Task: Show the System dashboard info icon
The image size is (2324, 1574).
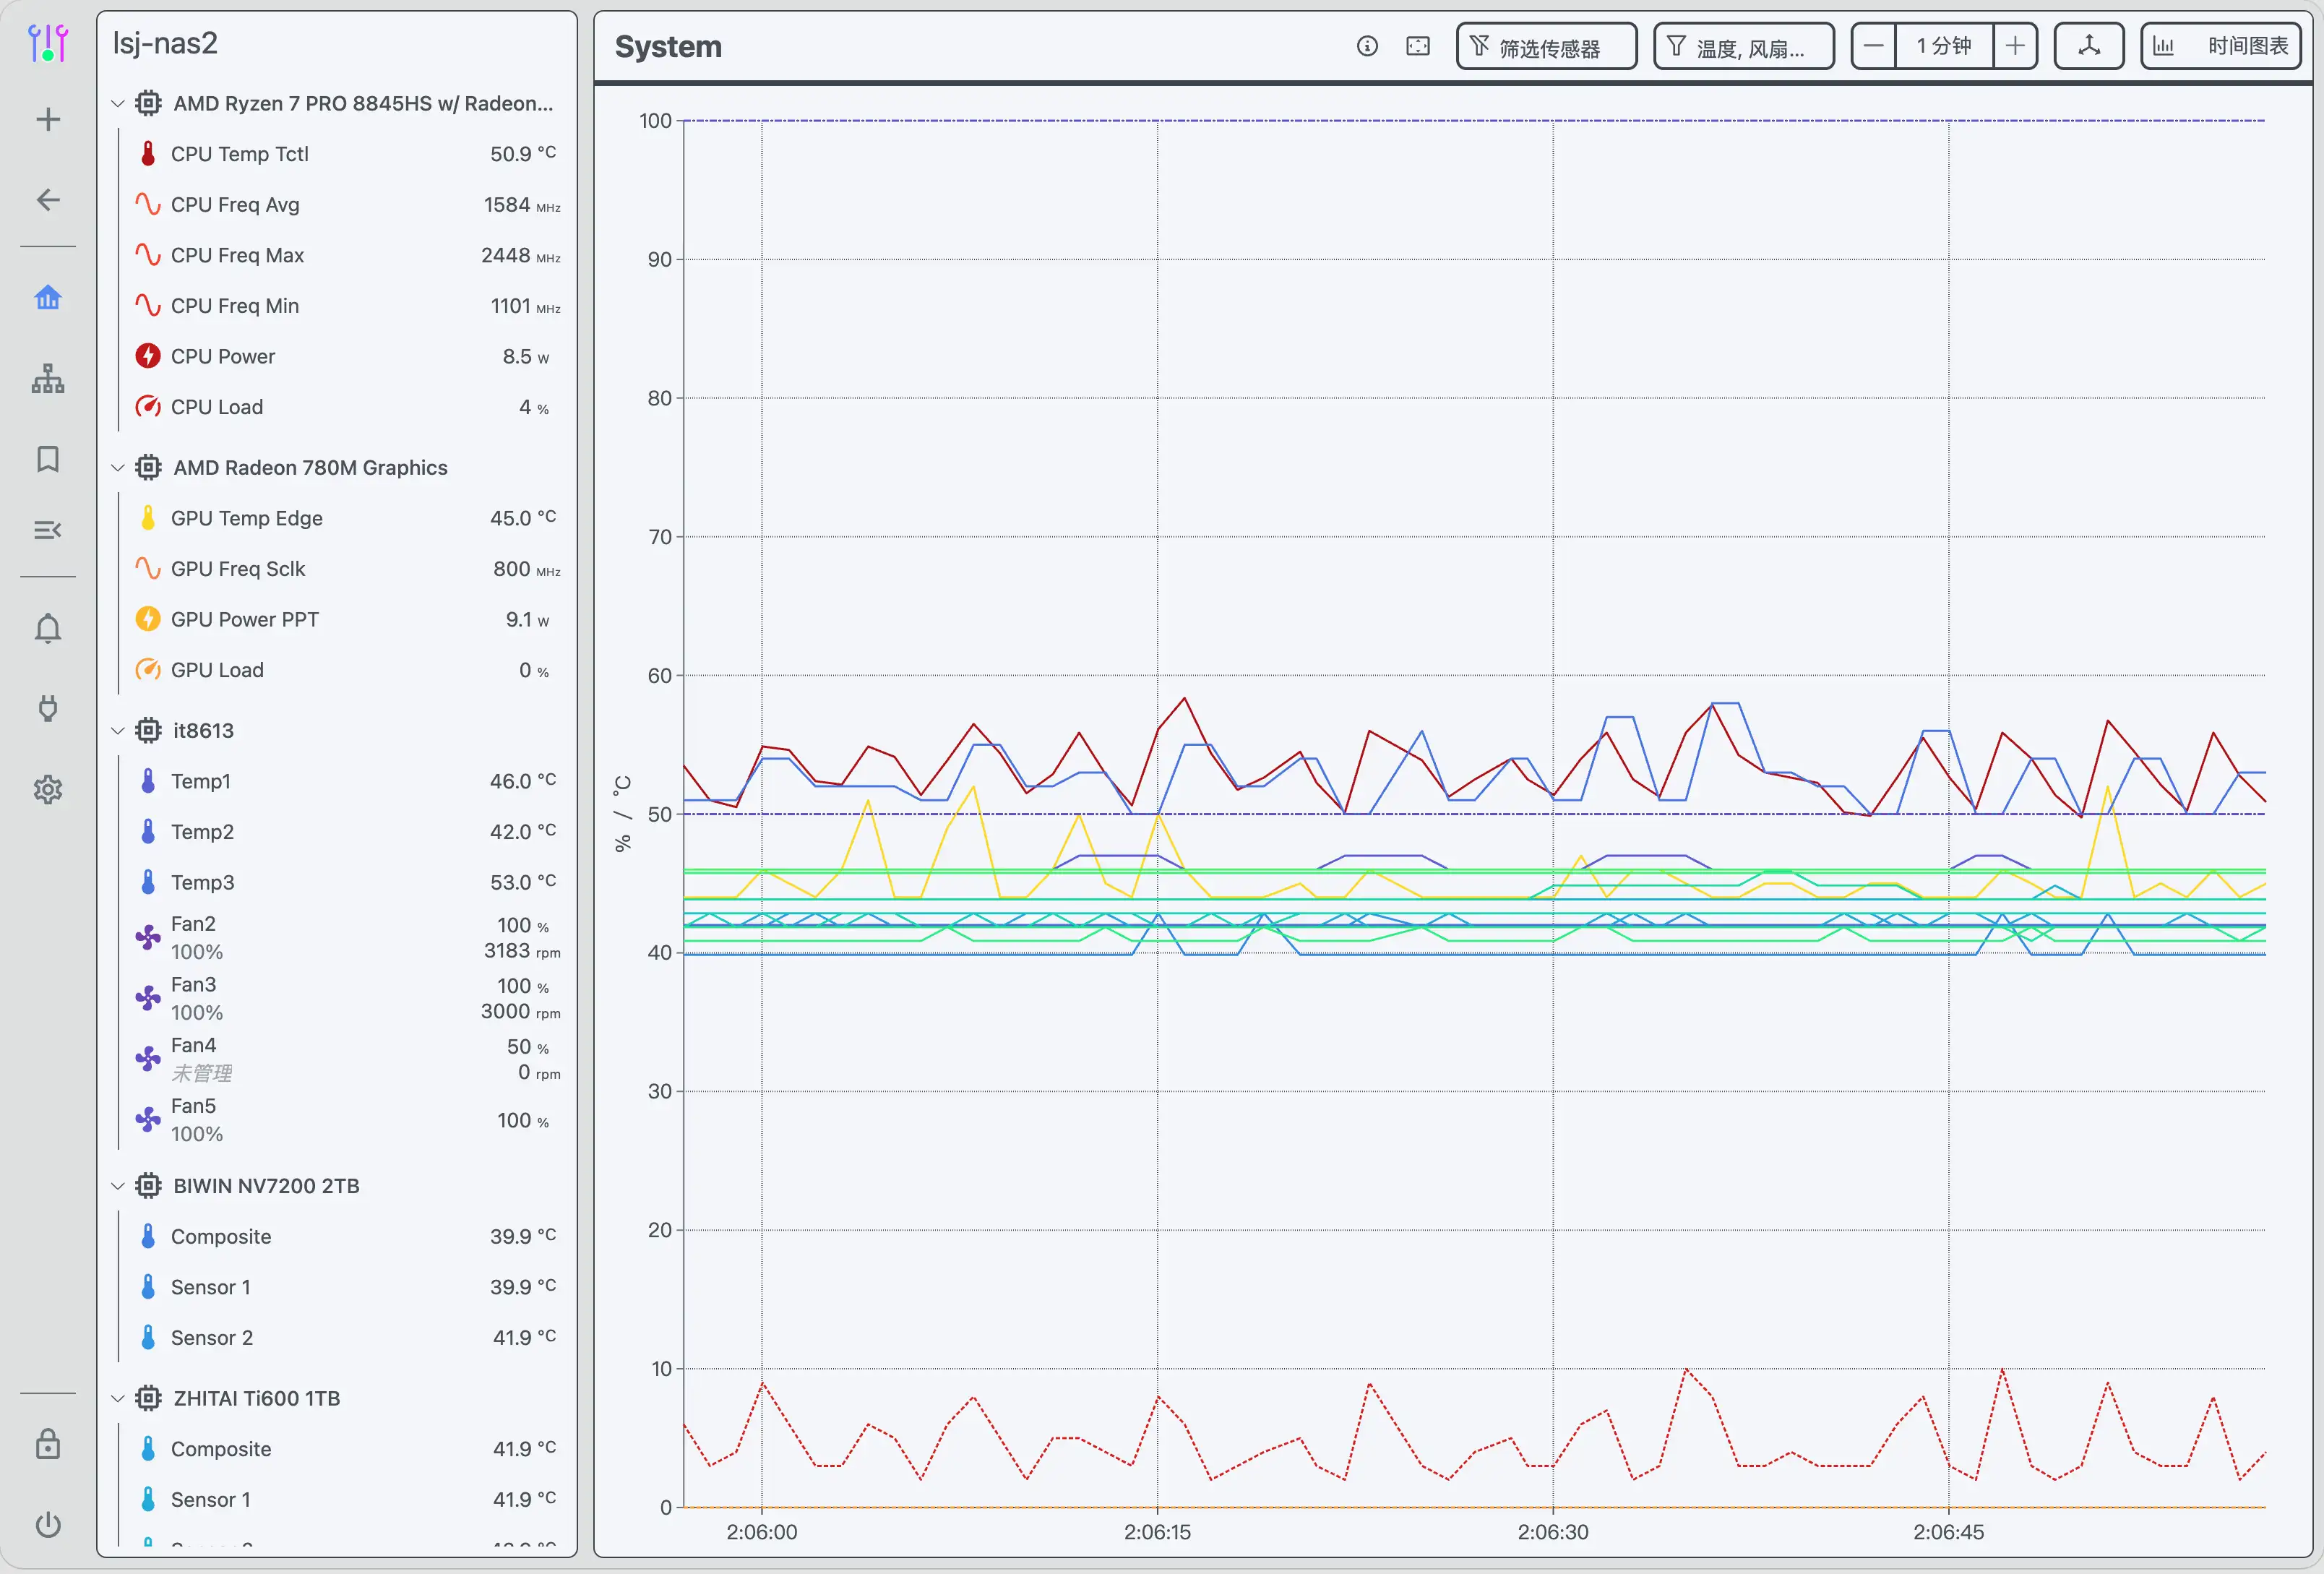Action: (x=1367, y=46)
